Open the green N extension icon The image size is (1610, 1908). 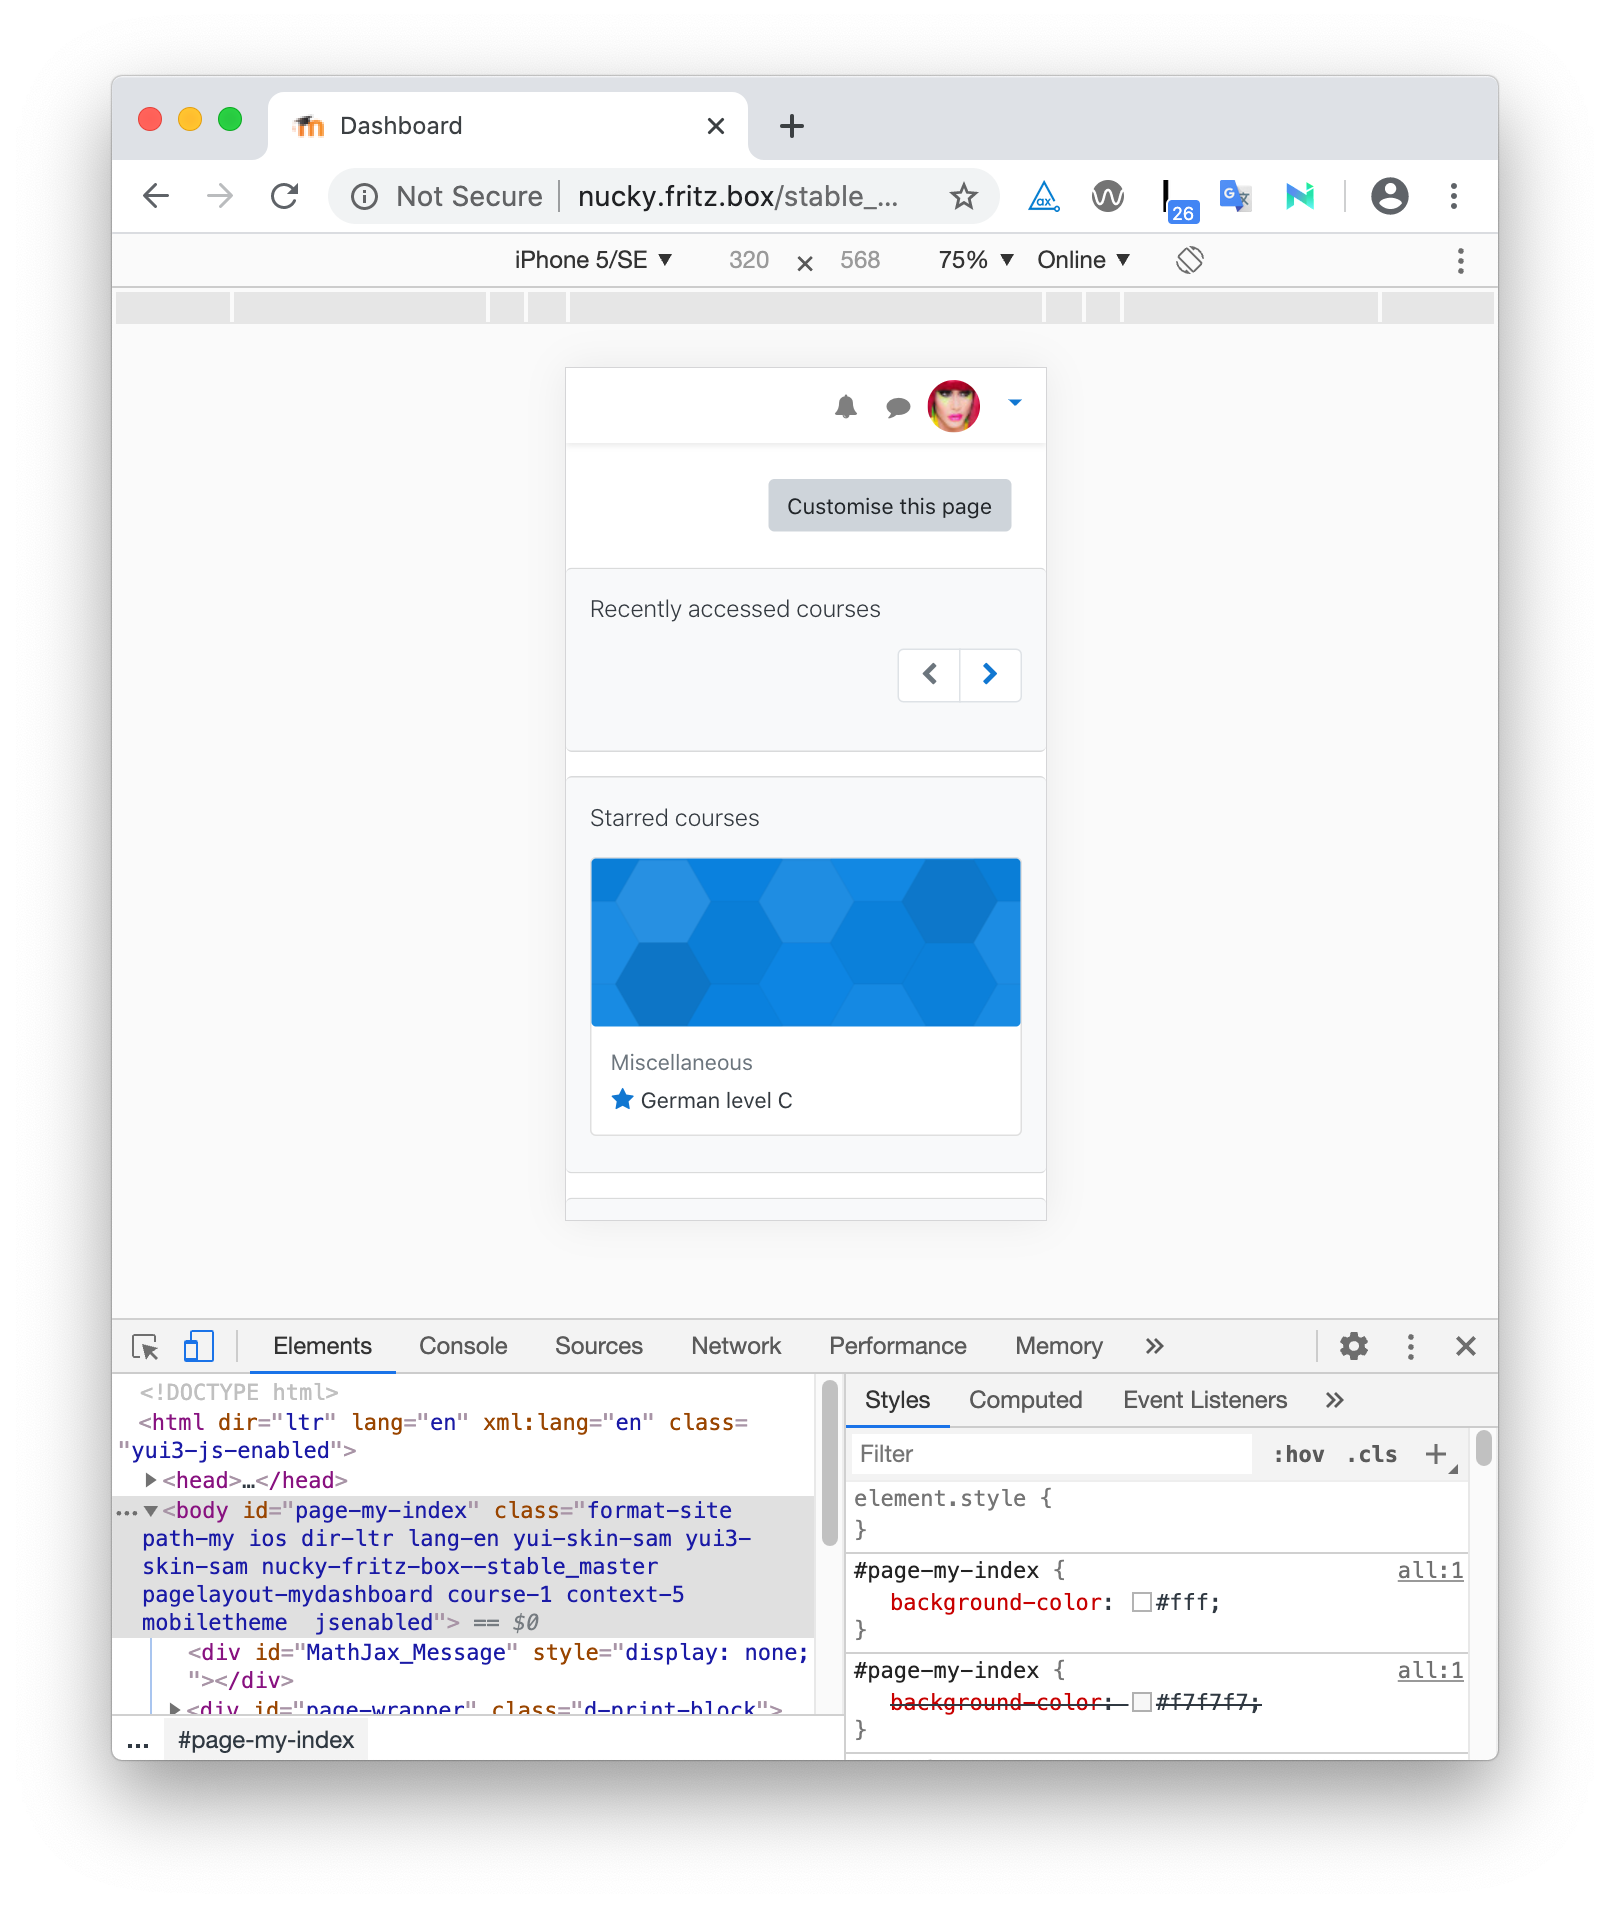tap(1300, 196)
